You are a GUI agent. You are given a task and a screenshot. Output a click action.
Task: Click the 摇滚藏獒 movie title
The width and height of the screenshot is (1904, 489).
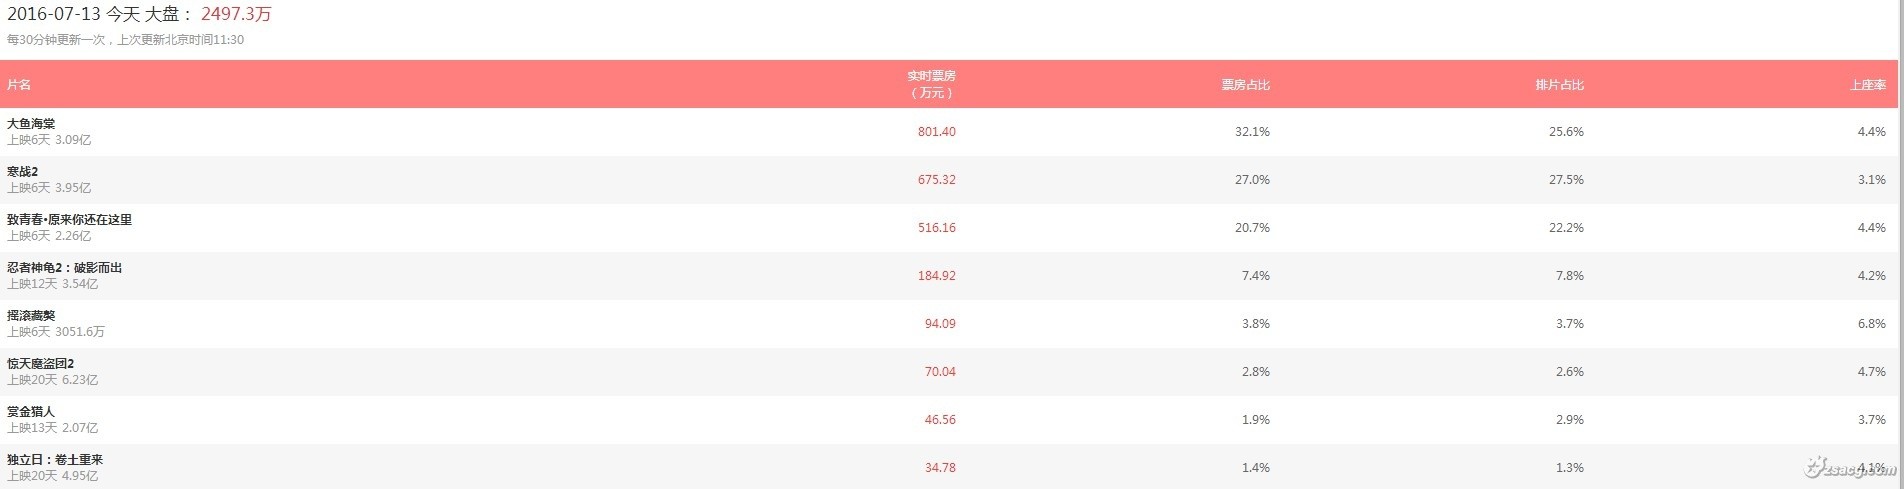pyautogui.click(x=31, y=316)
